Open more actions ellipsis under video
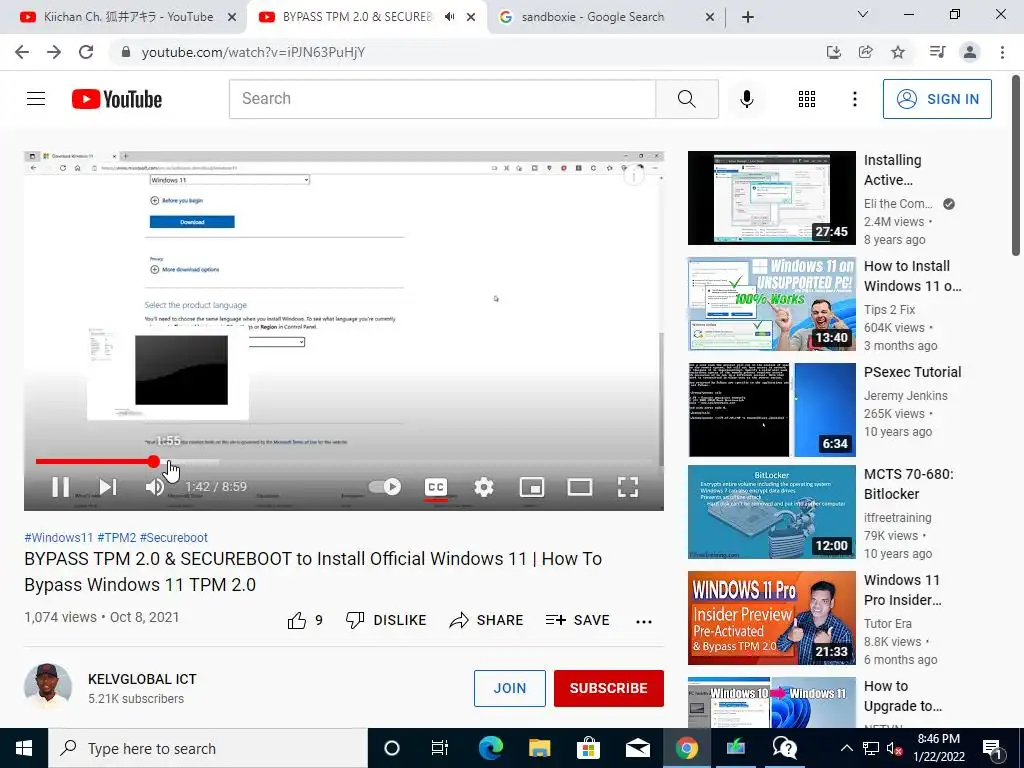Screen dimensions: 1024x768 (644, 621)
